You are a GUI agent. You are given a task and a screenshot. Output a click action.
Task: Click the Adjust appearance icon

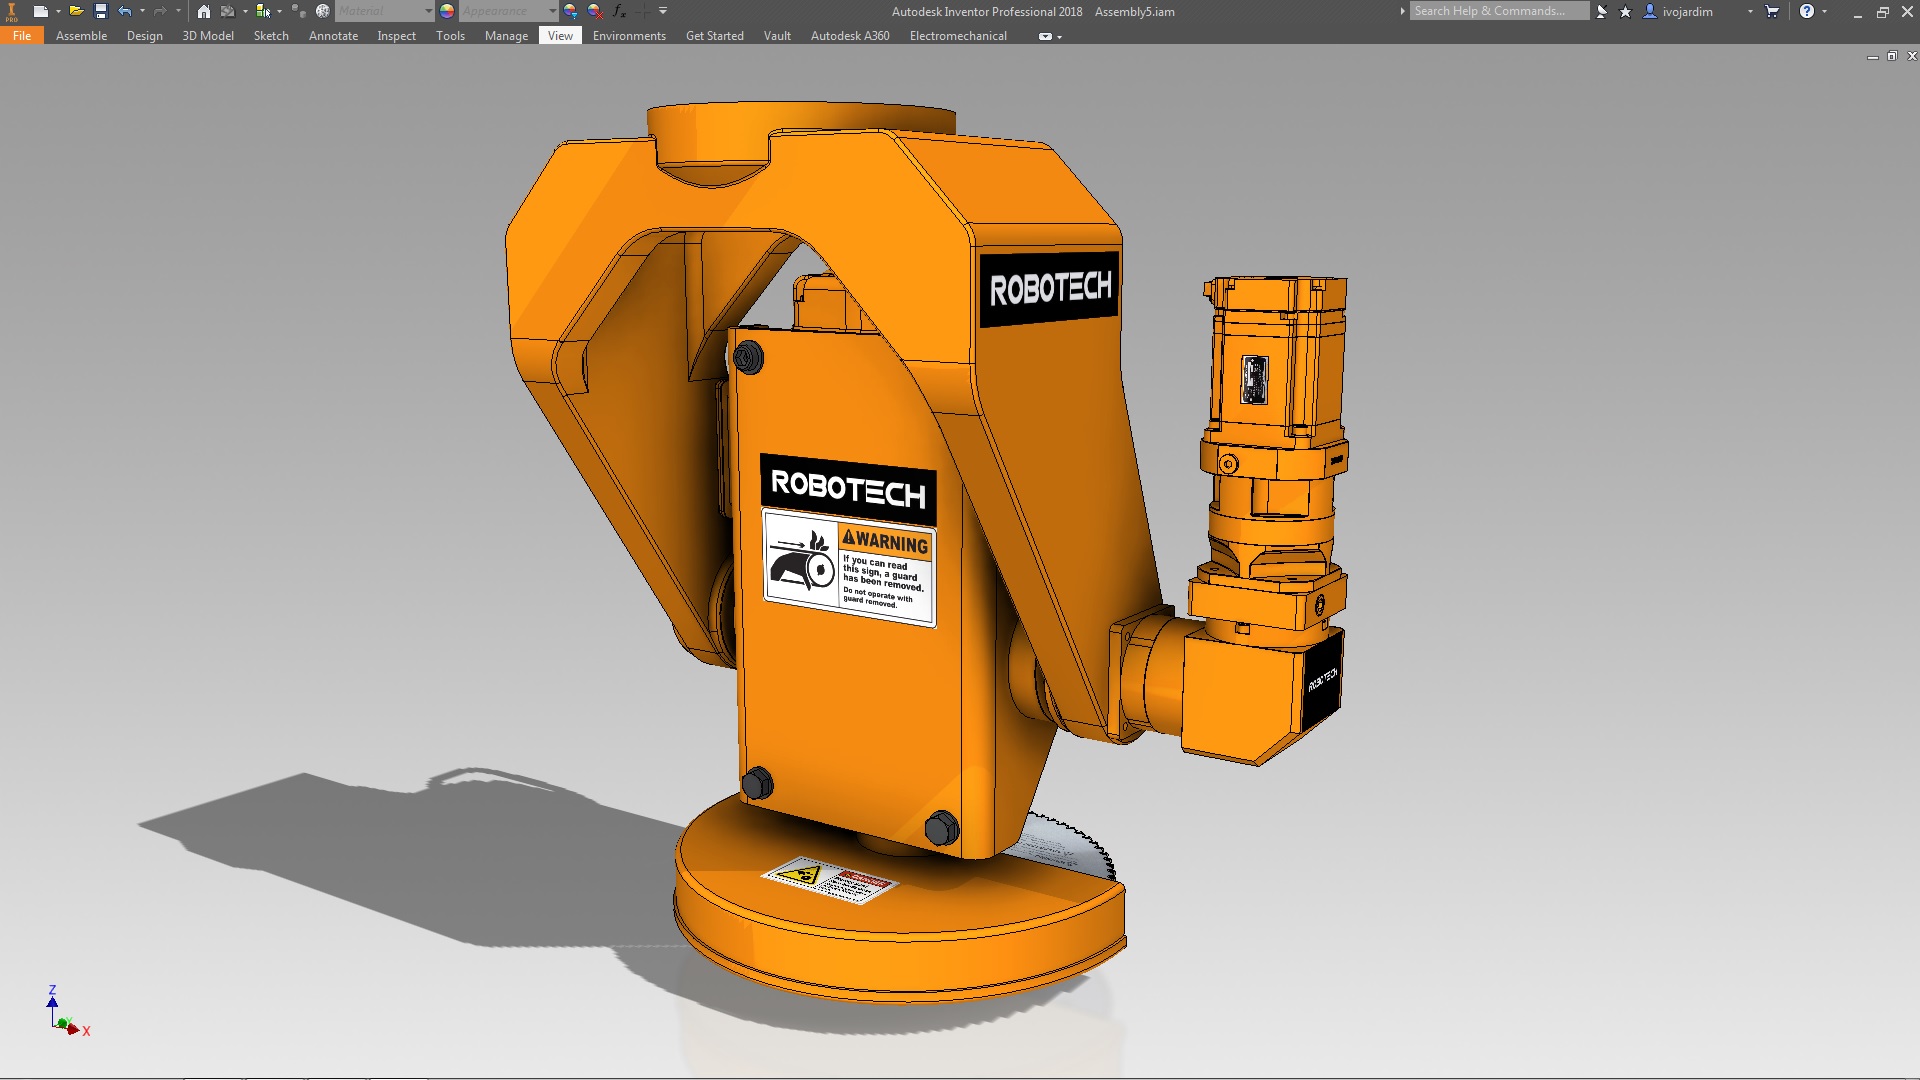pos(571,11)
